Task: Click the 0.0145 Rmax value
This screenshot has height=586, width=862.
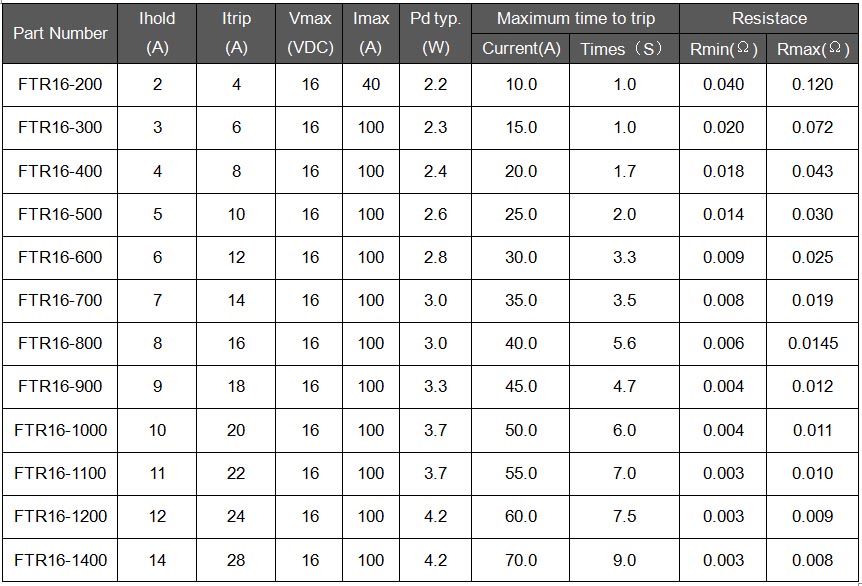Action: (812, 343)
